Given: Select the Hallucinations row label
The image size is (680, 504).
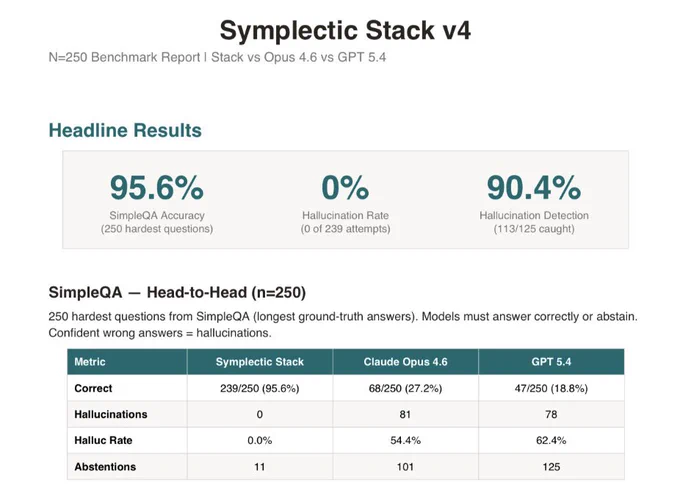Looking at the screenshot, I should [x=111, y=414].
